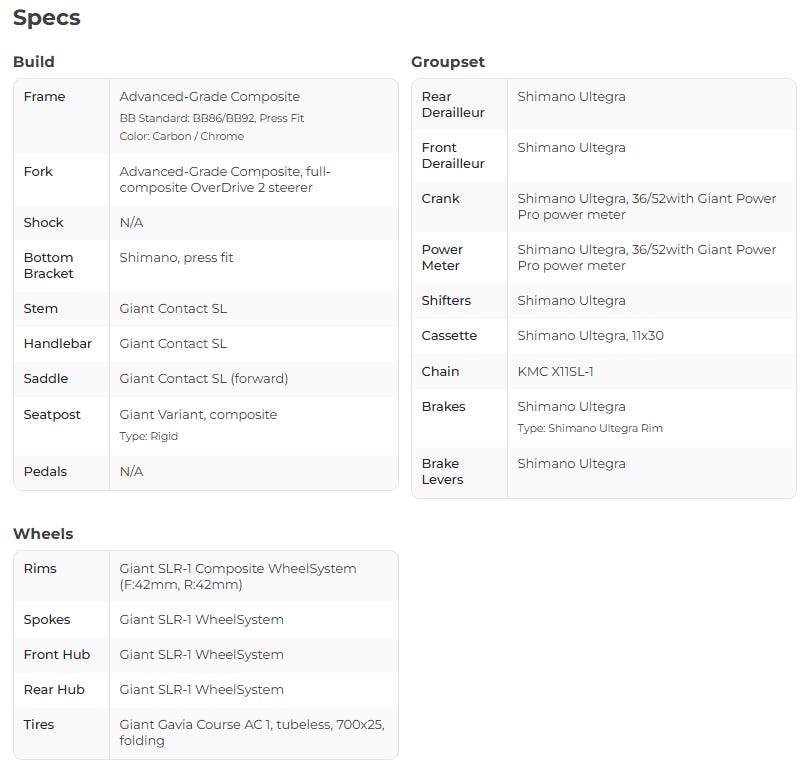This screenshot has height=775, width=804.
Task: Click the 'Handlebar' row label
Action: coord(58,344)
